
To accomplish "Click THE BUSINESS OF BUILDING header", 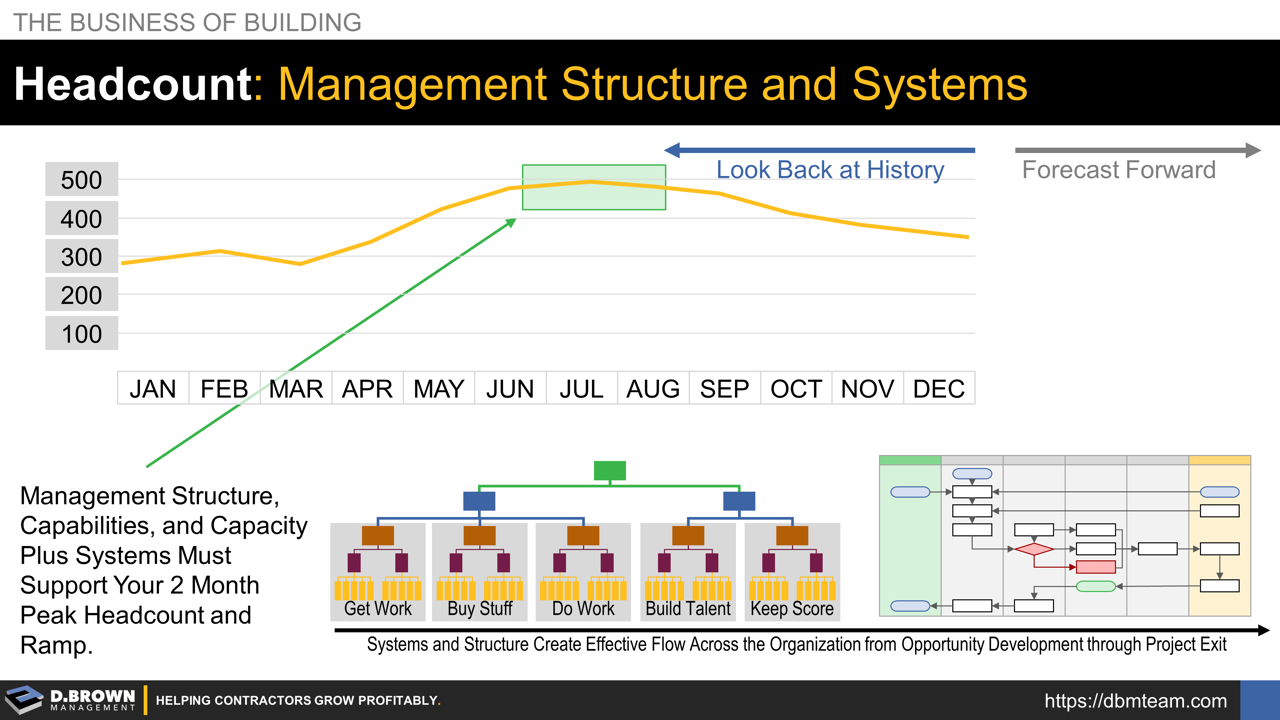I will [188, 22].
